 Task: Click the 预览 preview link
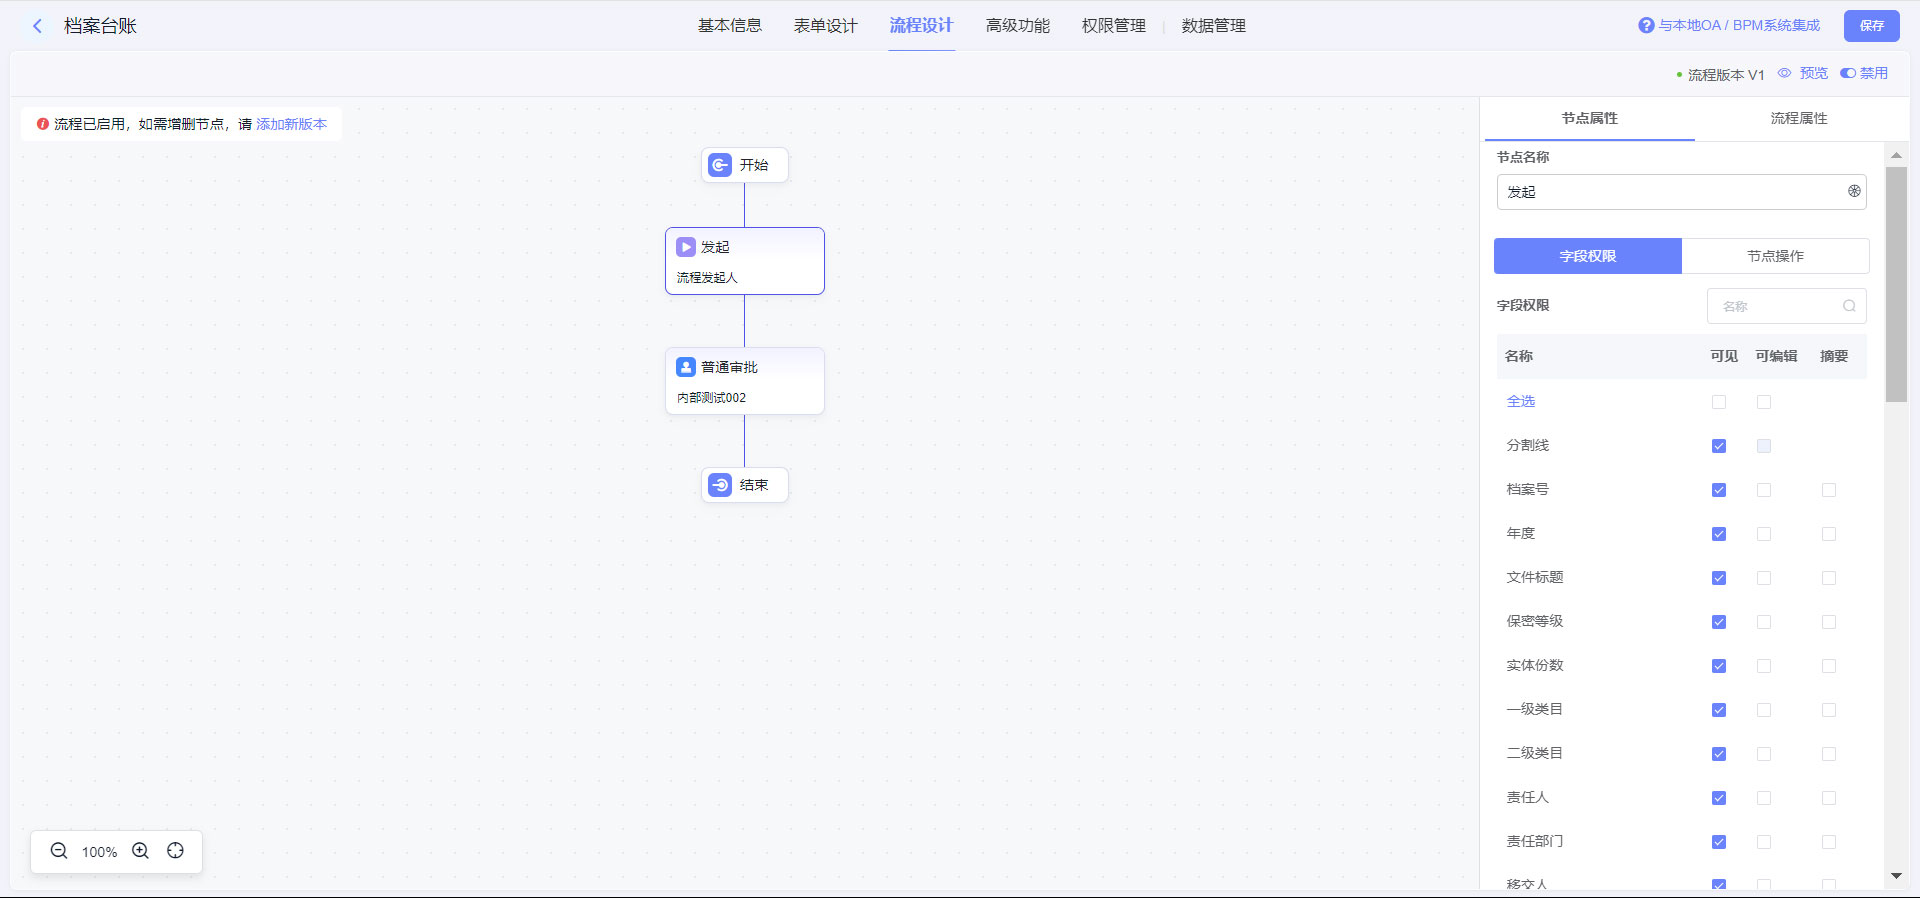pyautogui.click(x=1813, y=73)
